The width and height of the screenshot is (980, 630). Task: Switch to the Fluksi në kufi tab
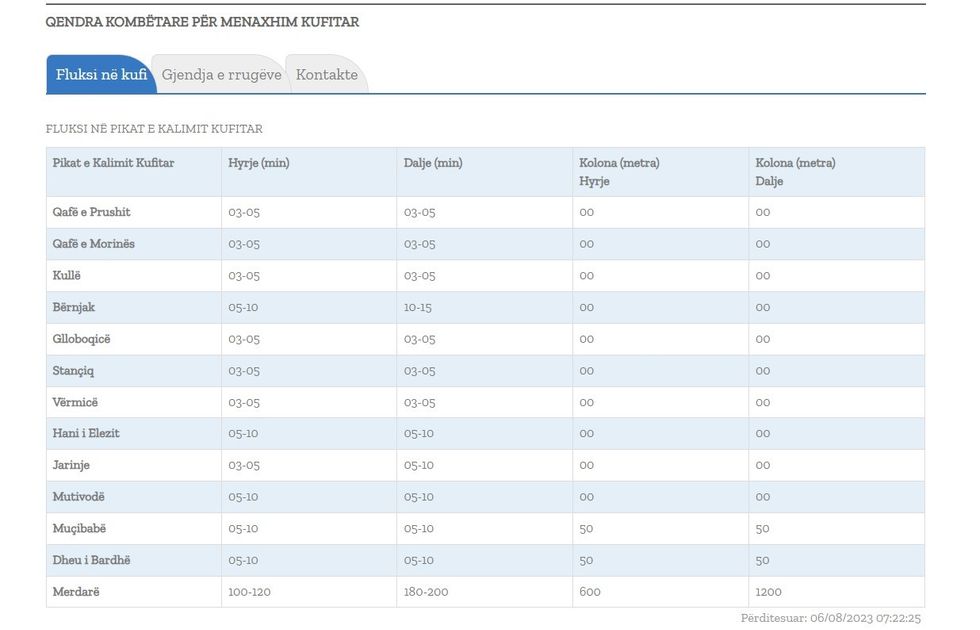pyautogui.click(x=101, y=75)
